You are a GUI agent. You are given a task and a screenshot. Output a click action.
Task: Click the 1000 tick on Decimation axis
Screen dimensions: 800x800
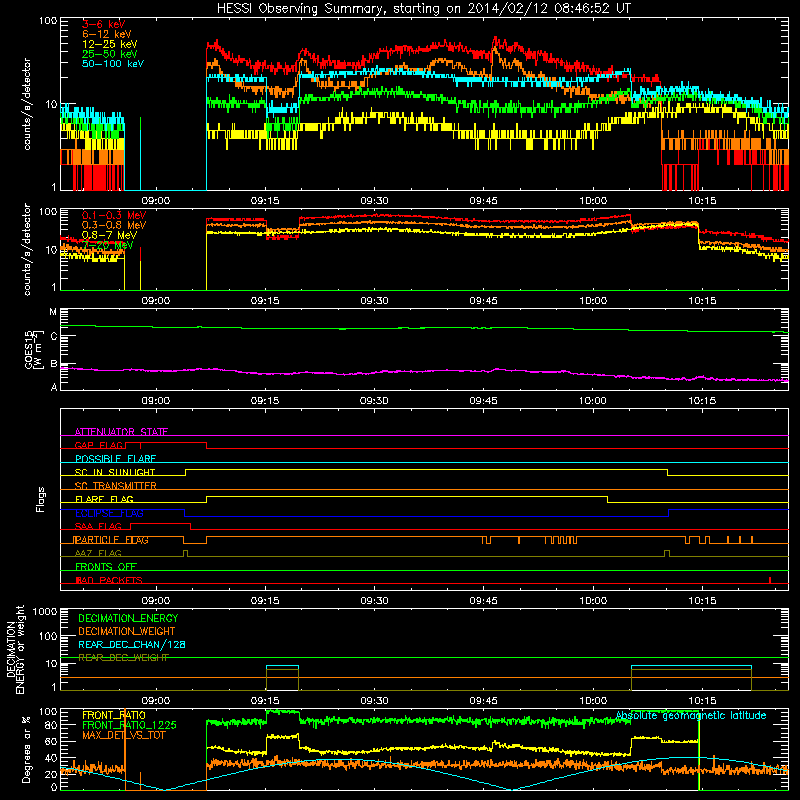click(45, 611)
